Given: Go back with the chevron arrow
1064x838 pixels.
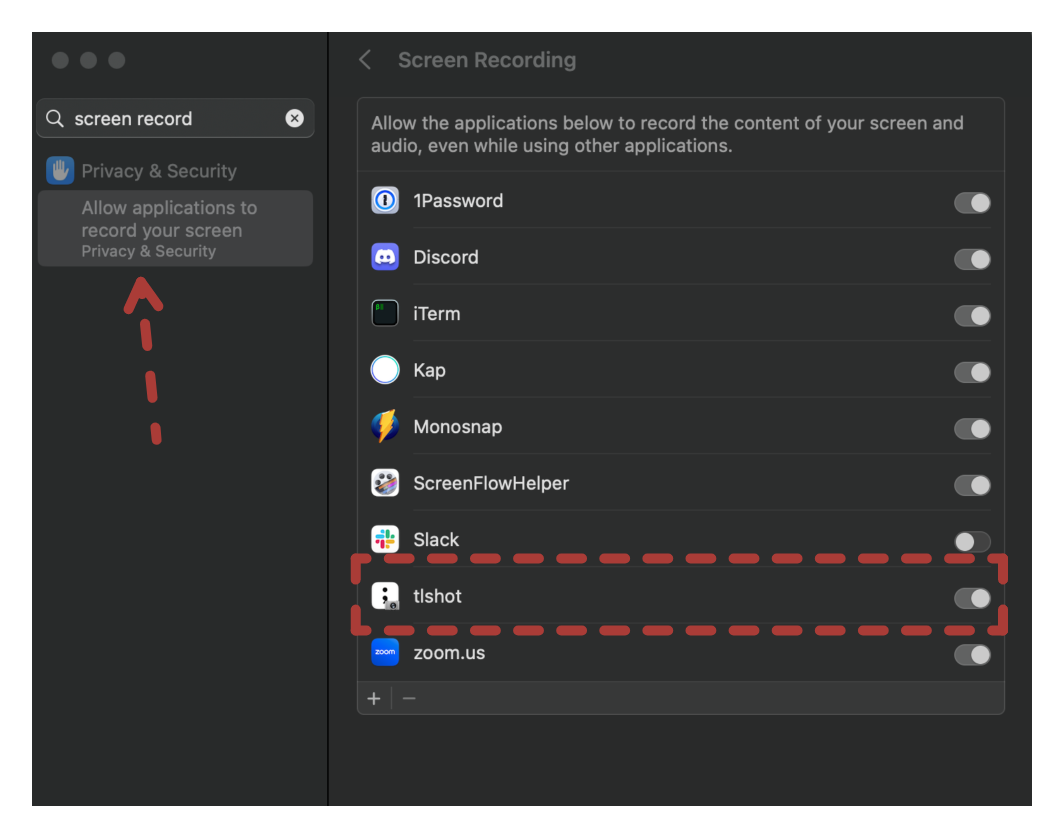Looking at the screenshot, I should (365, 60).
